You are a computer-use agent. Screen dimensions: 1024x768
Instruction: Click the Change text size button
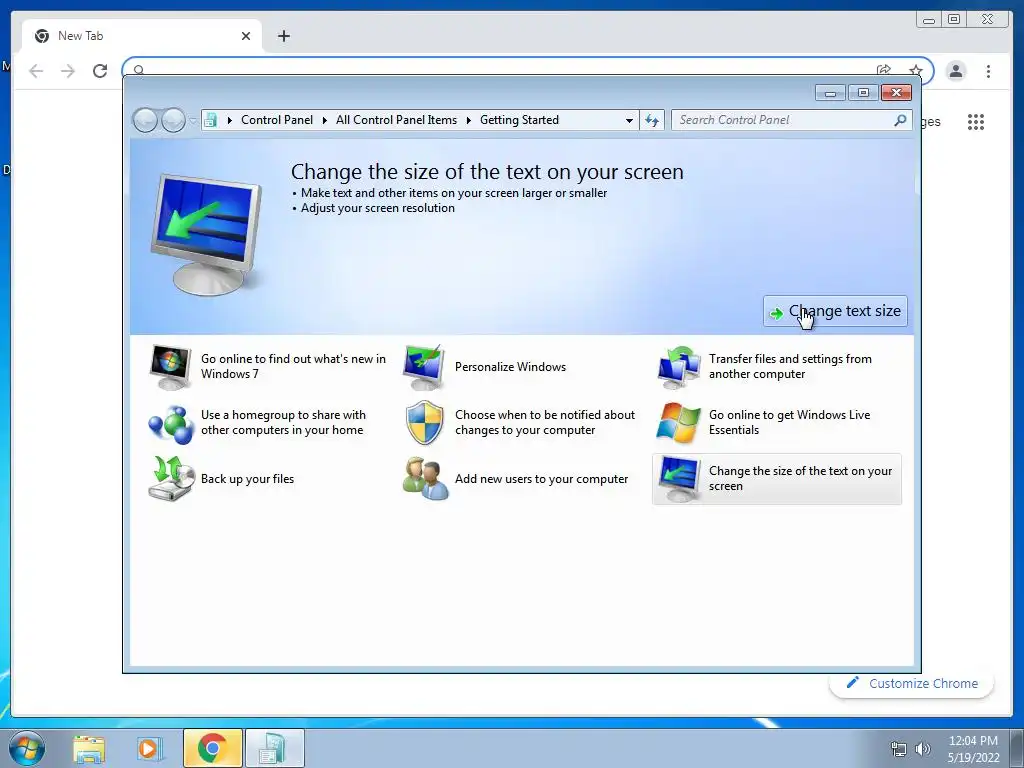[x=835, y=312]
